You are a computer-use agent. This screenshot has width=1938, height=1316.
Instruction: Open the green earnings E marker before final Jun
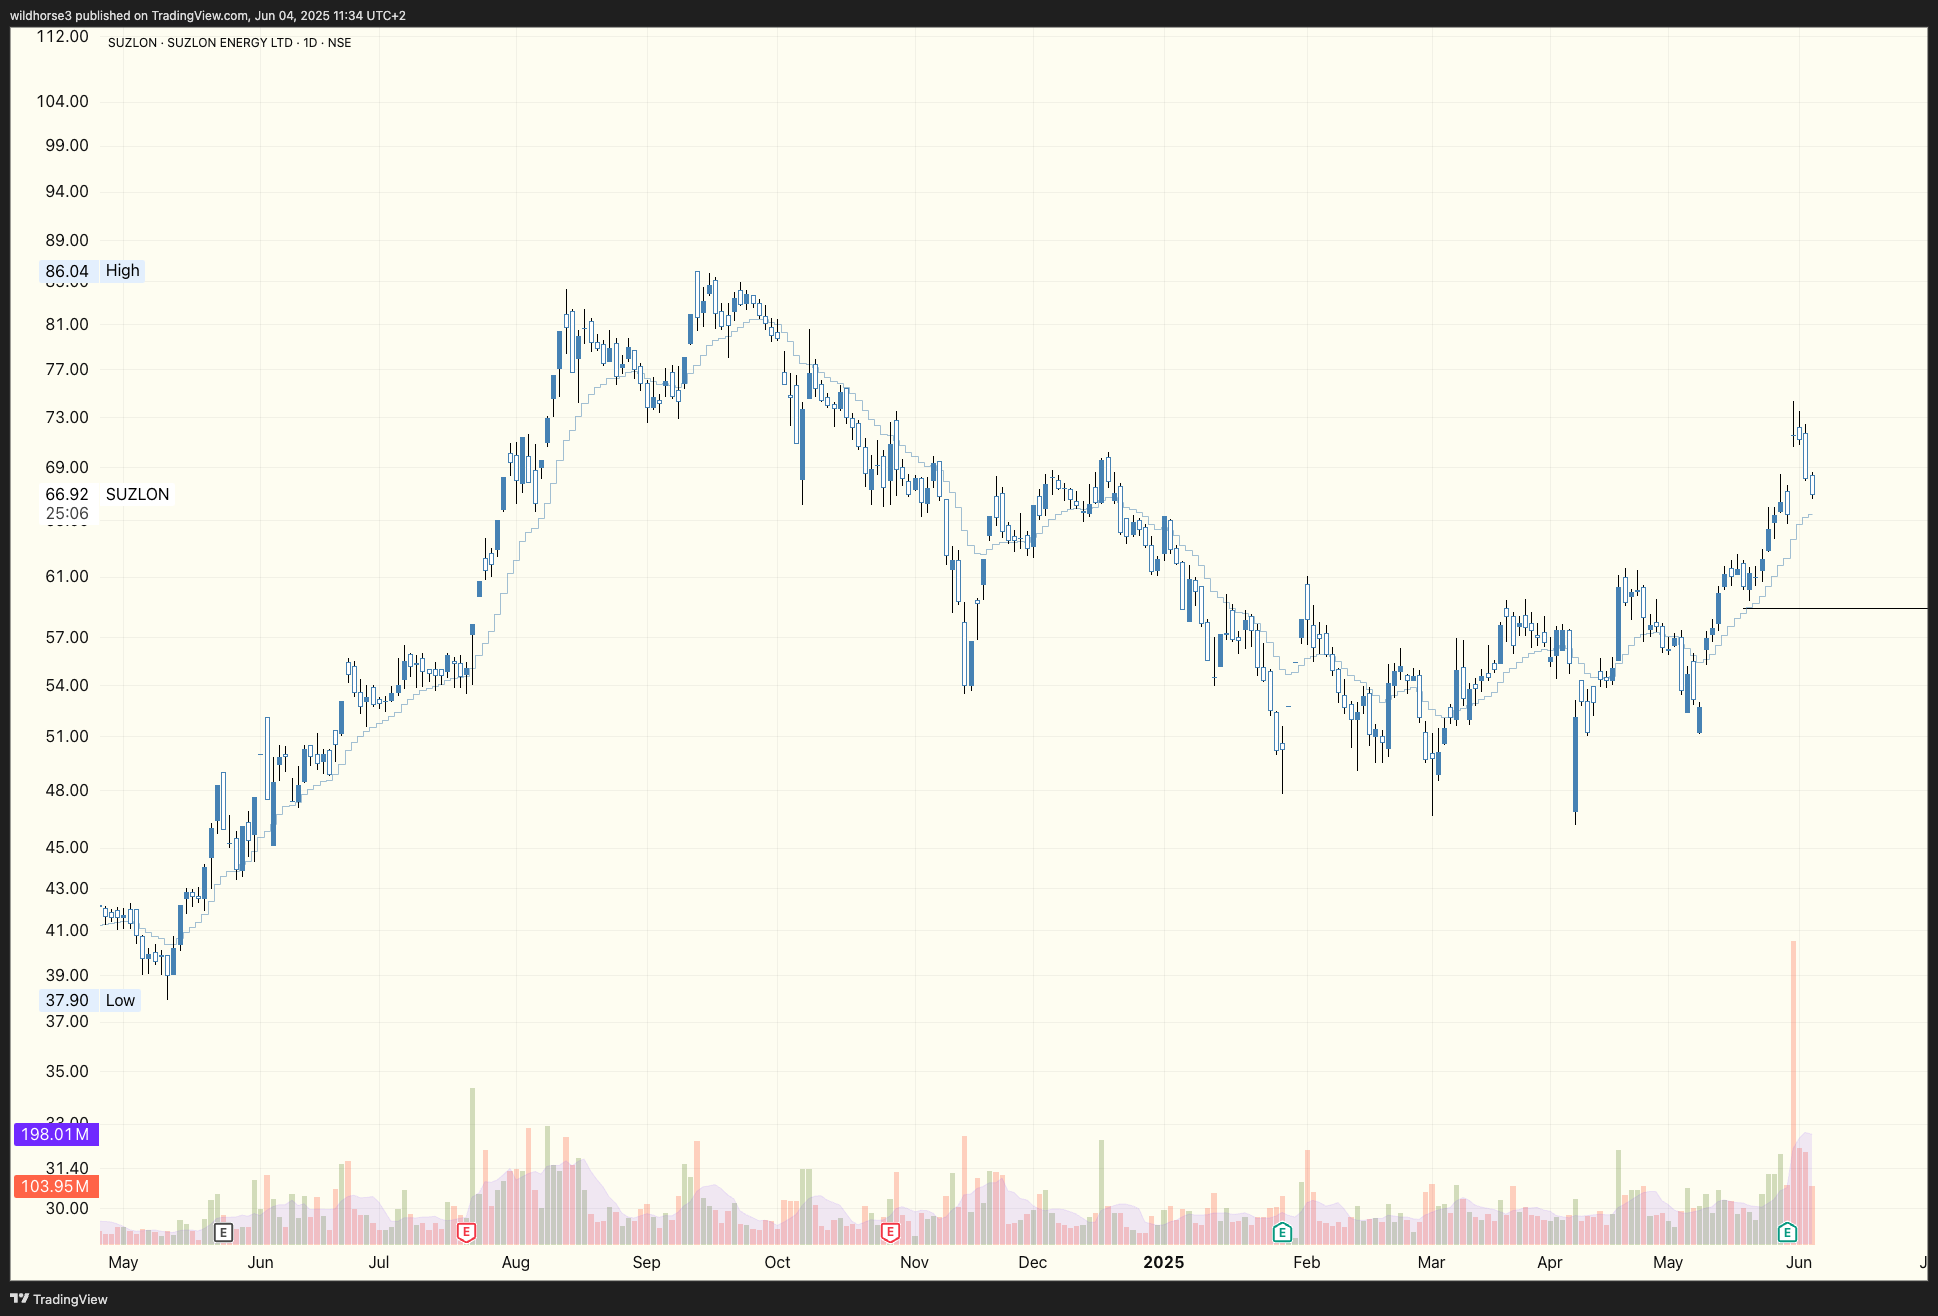point(1788,1232)
